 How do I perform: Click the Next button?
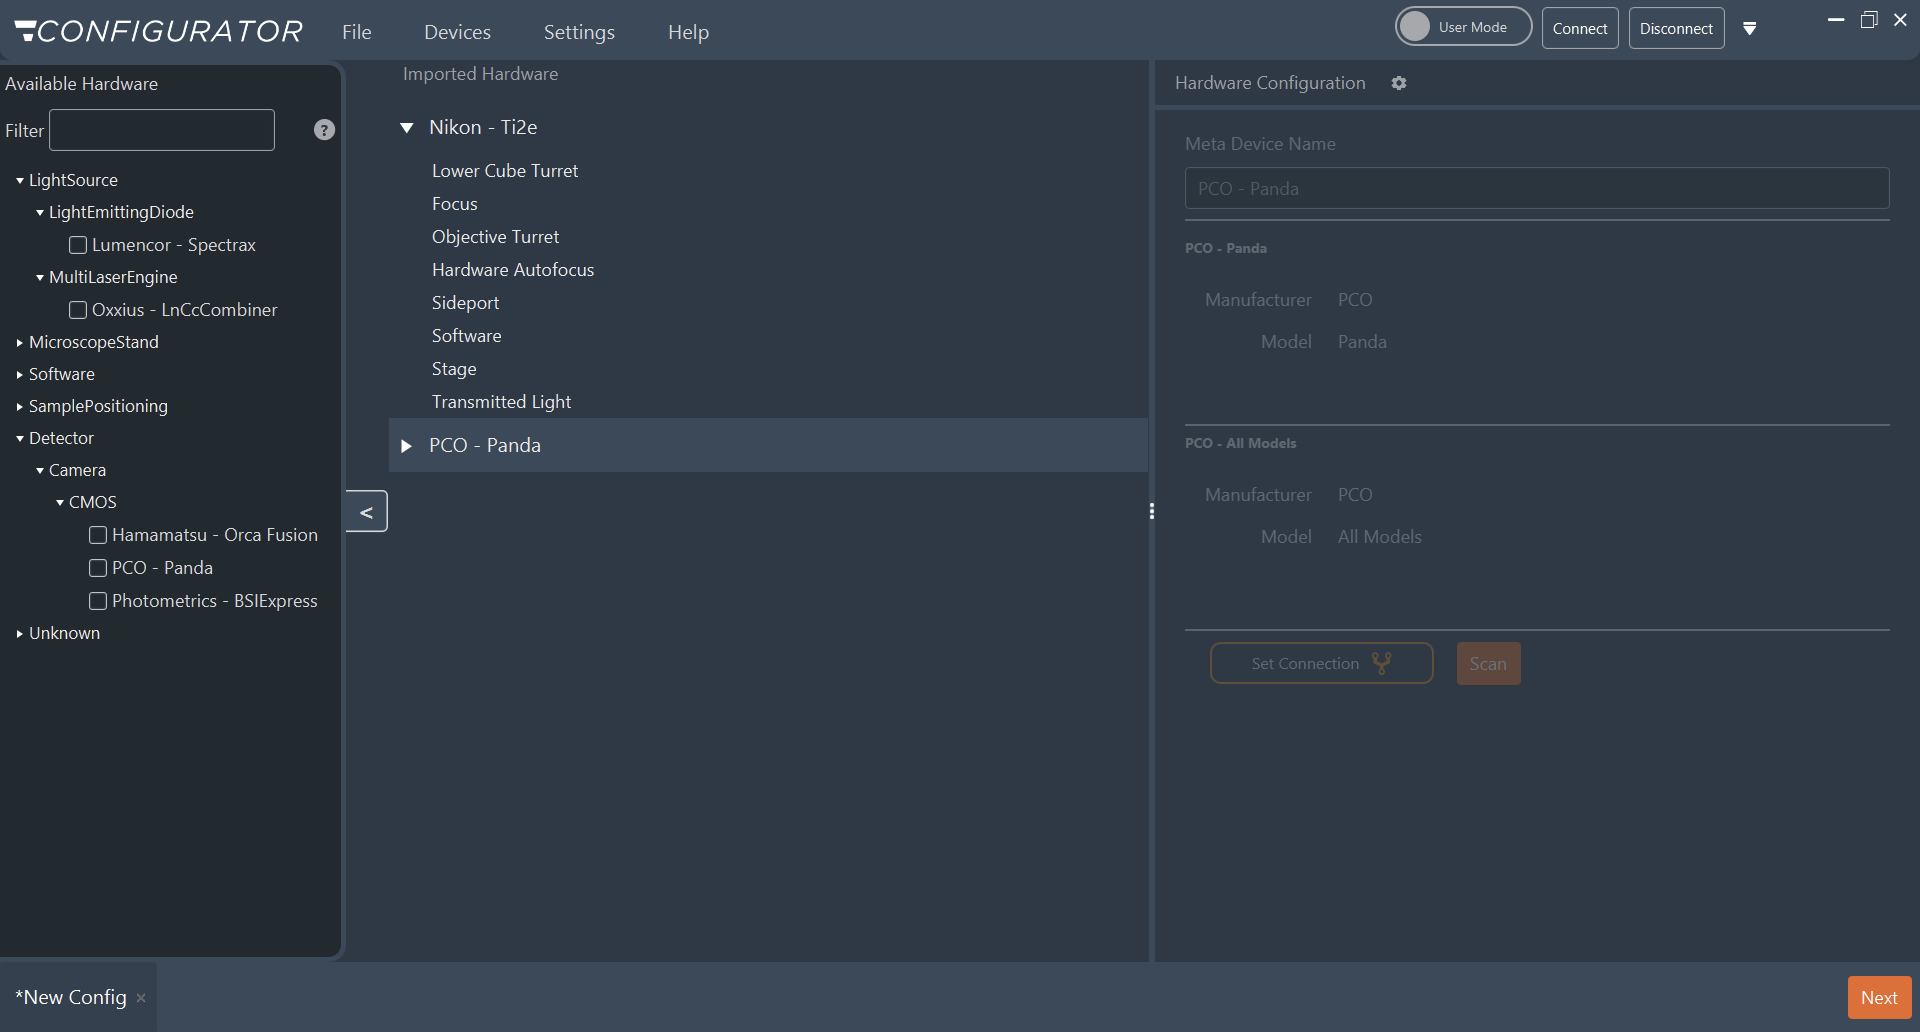coord(1879,997)
